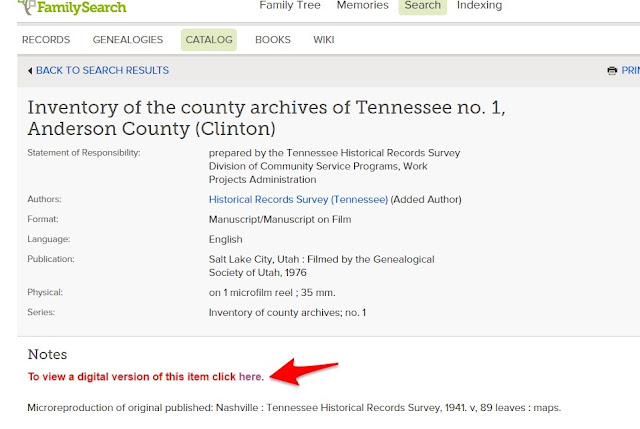
Task: Click the Notes section heading
Action: (47, 354)
